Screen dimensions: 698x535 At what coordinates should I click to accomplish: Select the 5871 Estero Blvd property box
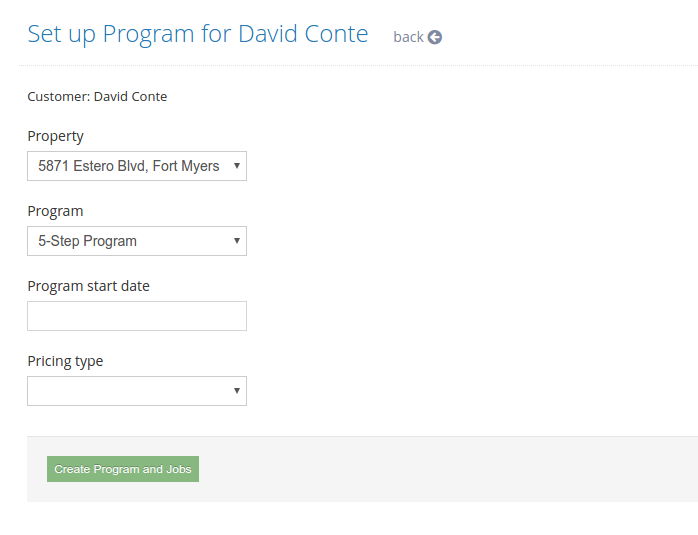pos(137,166)
